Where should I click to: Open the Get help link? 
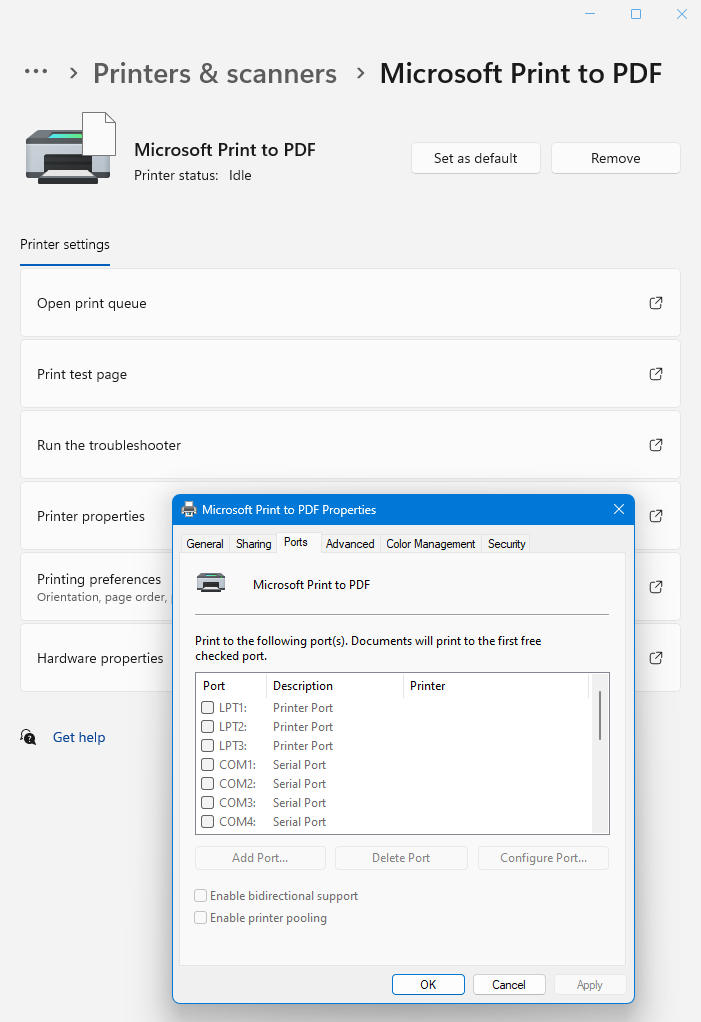(x=79, y=737)
